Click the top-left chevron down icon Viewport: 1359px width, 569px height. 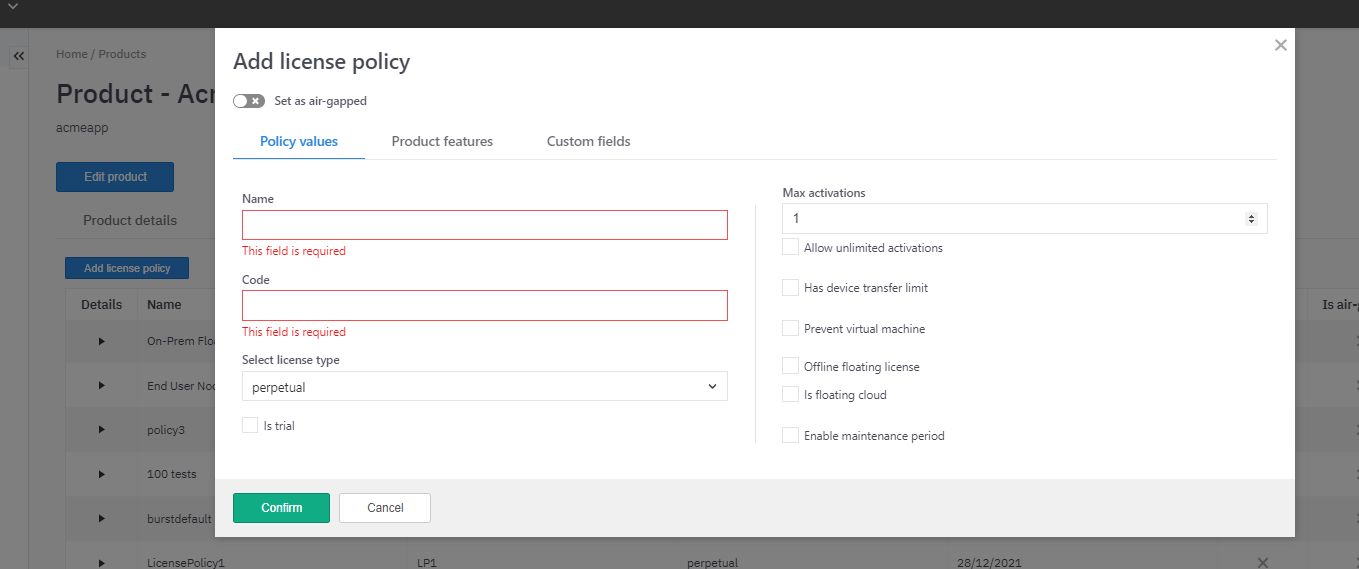[x=13, y=7]
